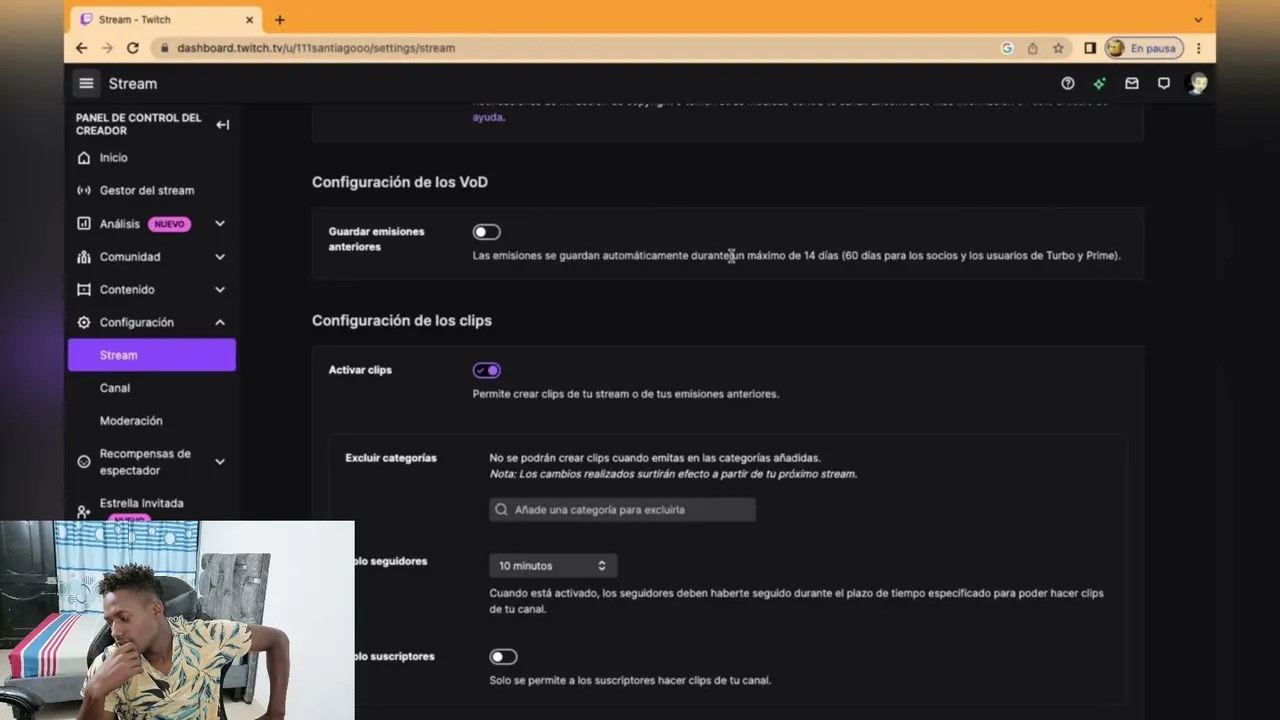Image resolution: width=1280 pixels, height=720 pixels.
Task: Click the PANEL DE CONTROL DEL CREADOR title
Action: coord(139,124)
